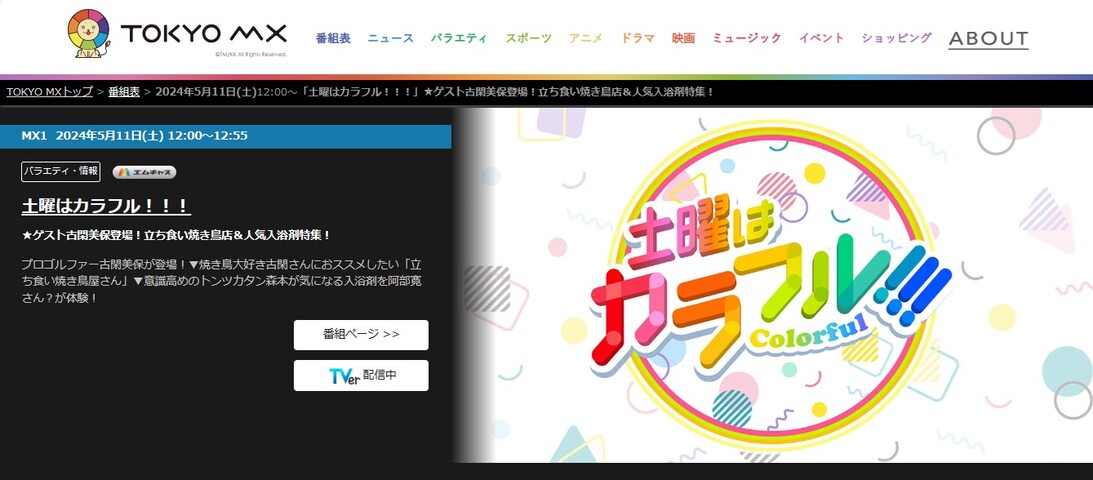Click the バラエティ・情報 genre tag
The height and width of the screenshot is (480, 1093).
click(x=61, y=171)
